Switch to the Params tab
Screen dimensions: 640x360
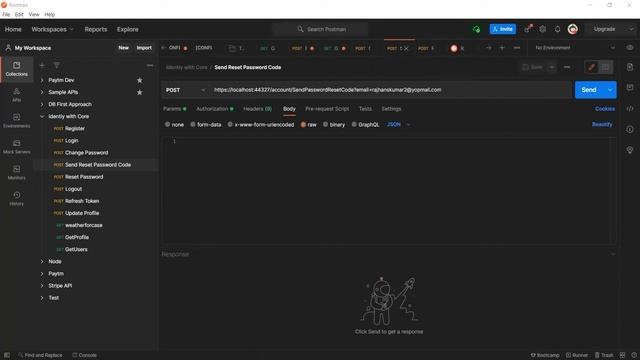pos(174,109)
